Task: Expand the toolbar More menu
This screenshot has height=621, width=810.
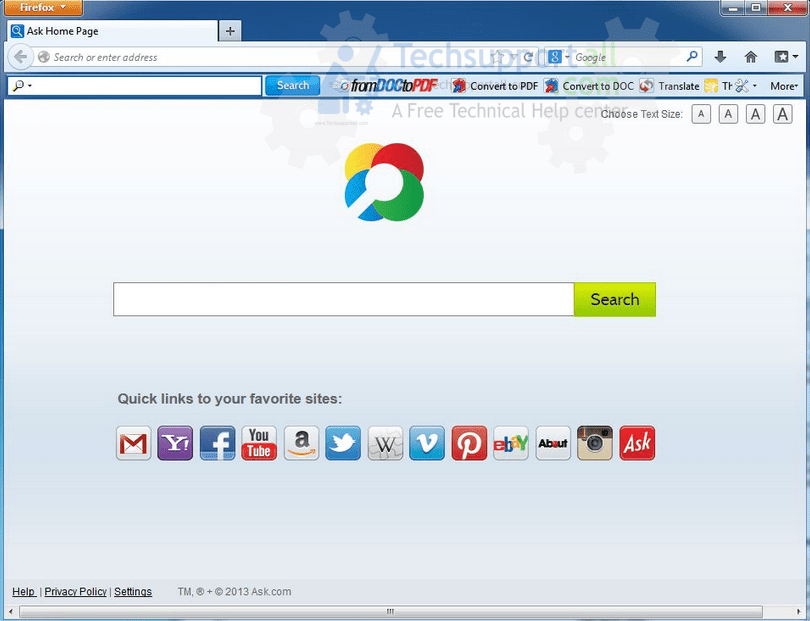Action: point(784,86)
